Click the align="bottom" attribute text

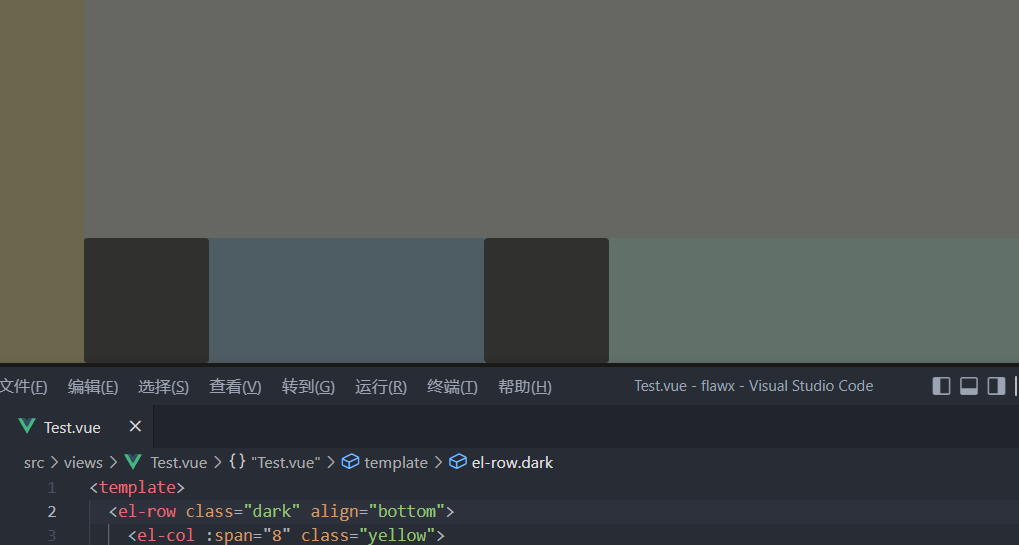[x=378, y=512]
